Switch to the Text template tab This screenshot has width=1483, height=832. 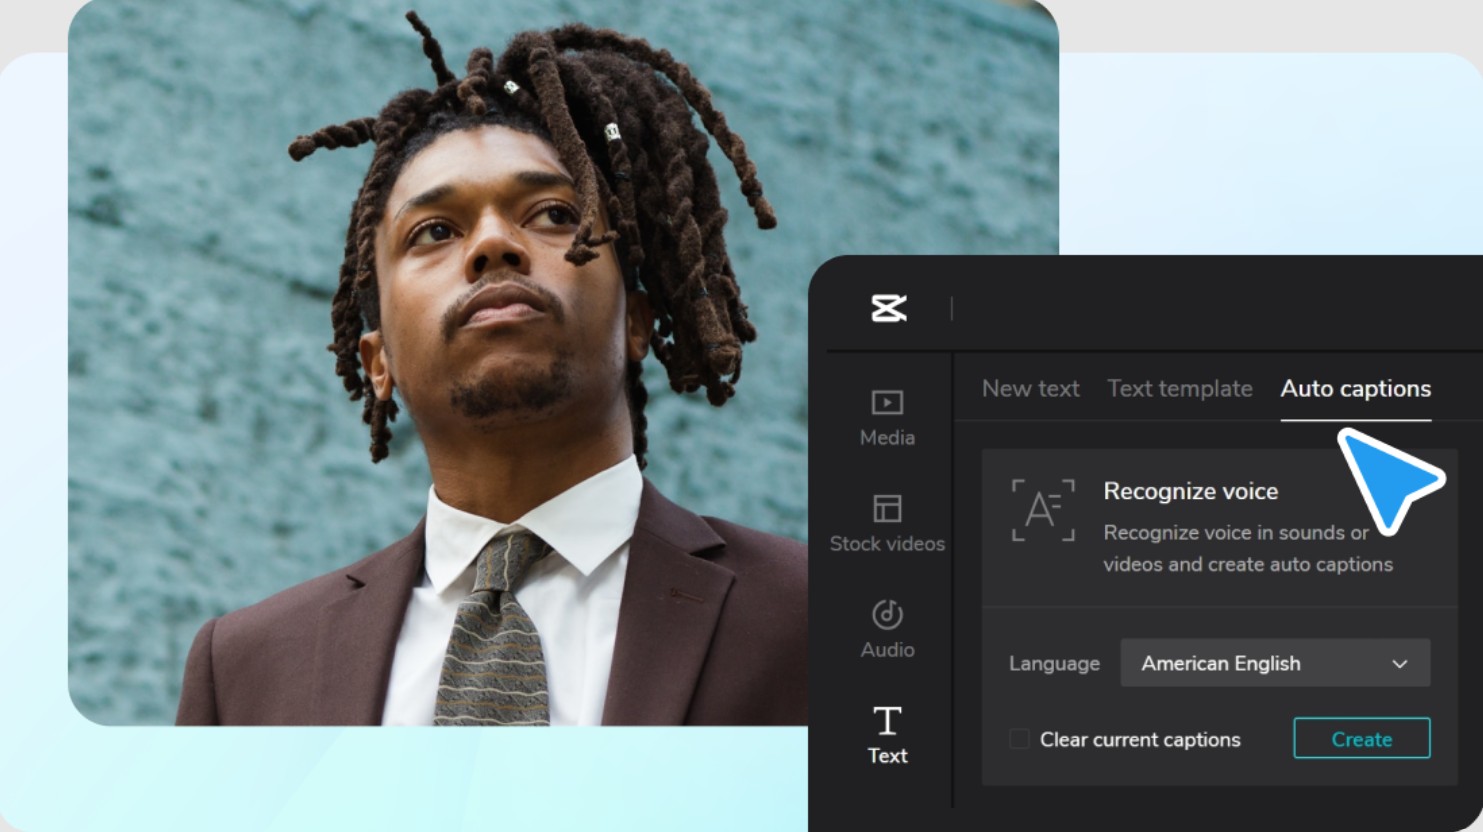tap(1179, 388)
